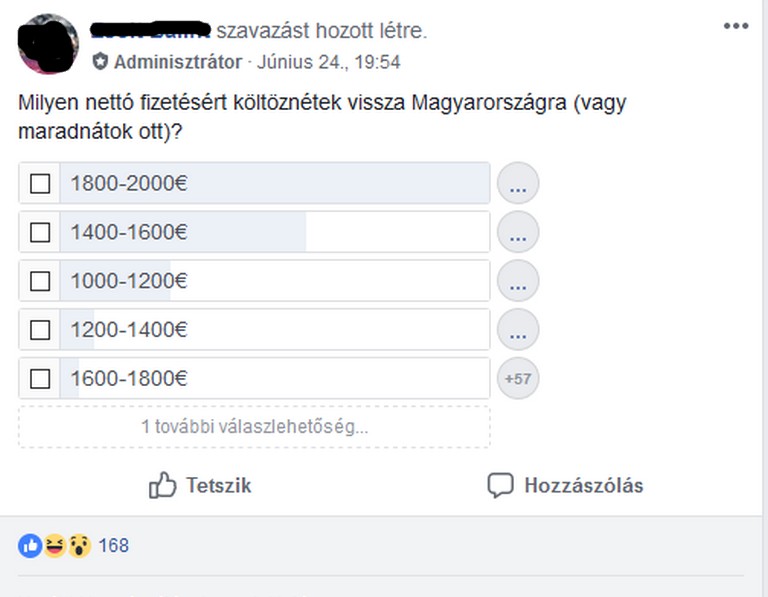768x597 pixels.
Task: Expand '1 további válaszlehetőség...' option
Action: point(254,427)
